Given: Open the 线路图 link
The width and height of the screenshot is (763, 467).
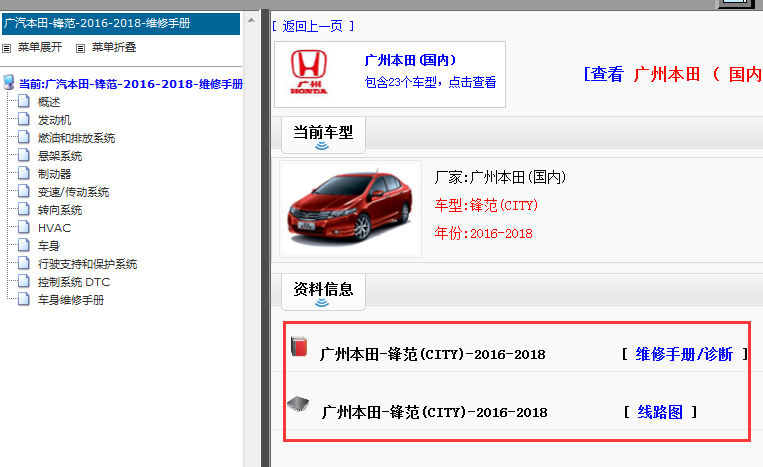Looking at the screenshot, I should click(660, 412).
